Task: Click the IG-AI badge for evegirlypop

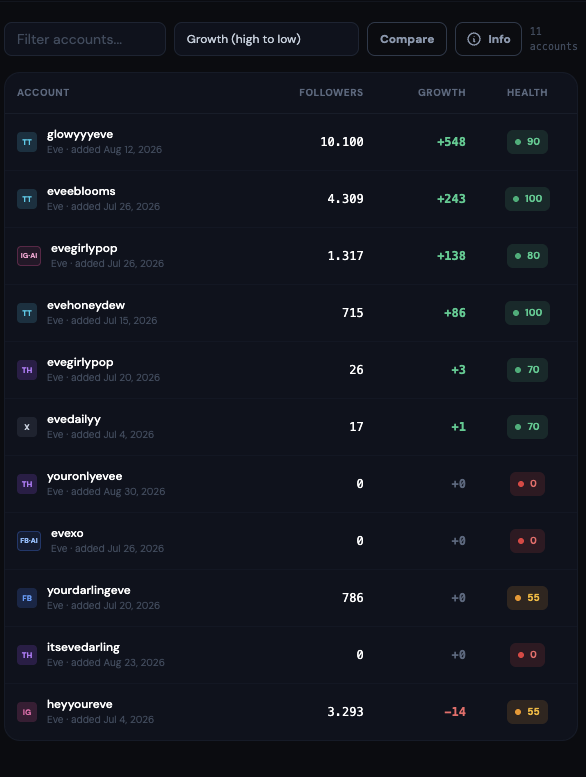Action: (29, 256)
